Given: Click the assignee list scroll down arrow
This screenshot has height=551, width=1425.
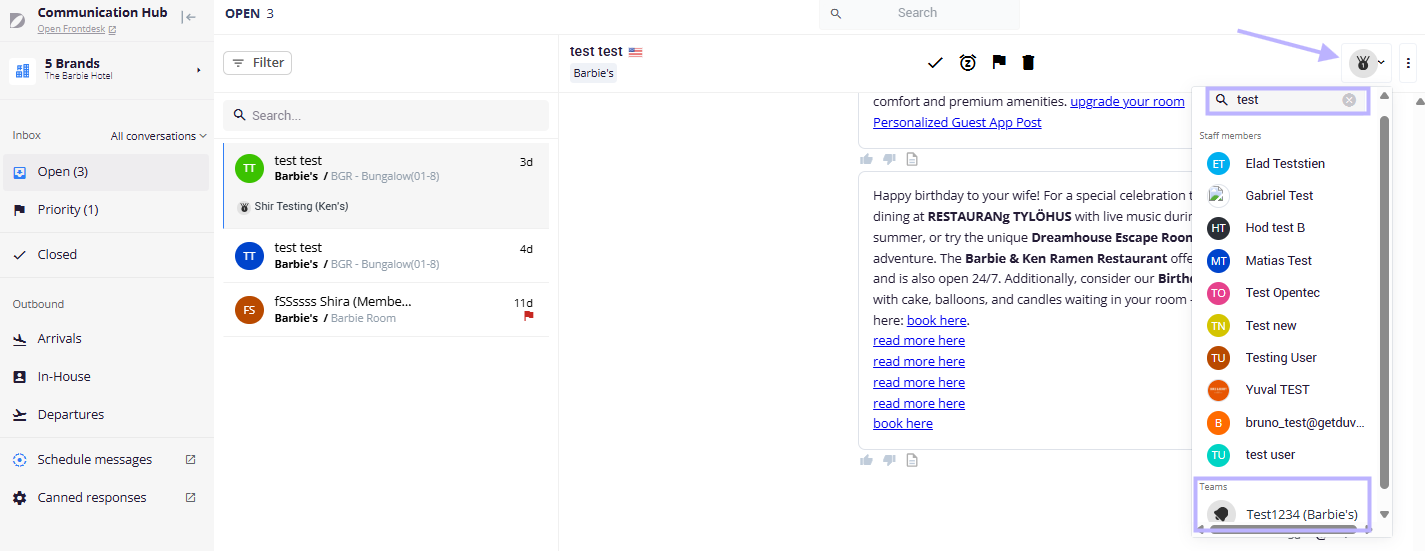Looking at the screenshot, I should (x=1385, y=515).
